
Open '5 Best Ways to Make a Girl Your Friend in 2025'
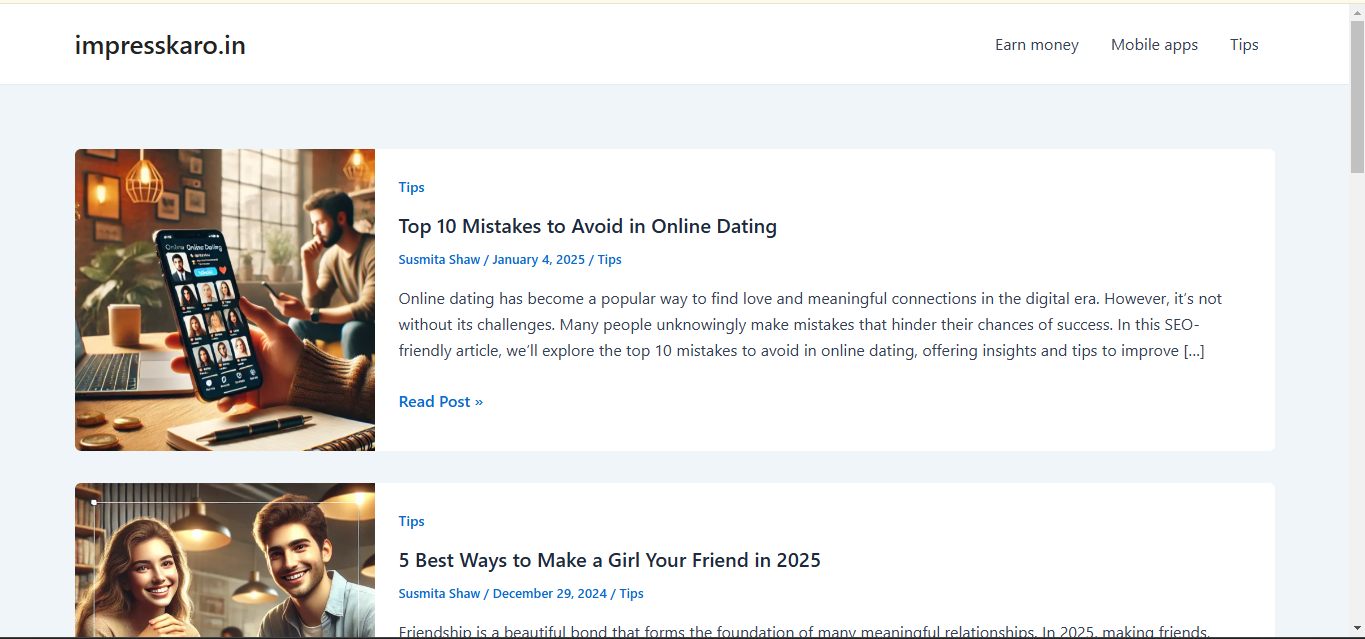(609, 560)
